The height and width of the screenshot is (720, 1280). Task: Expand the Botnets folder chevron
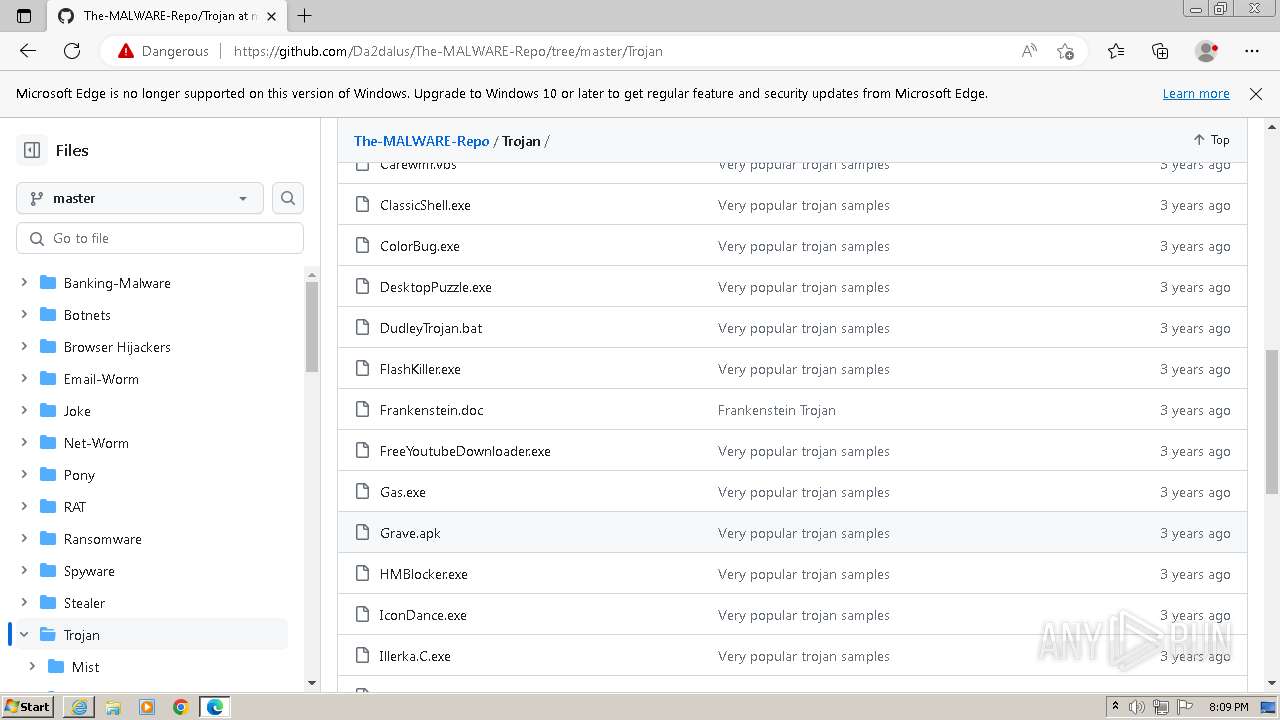point(24,315)
